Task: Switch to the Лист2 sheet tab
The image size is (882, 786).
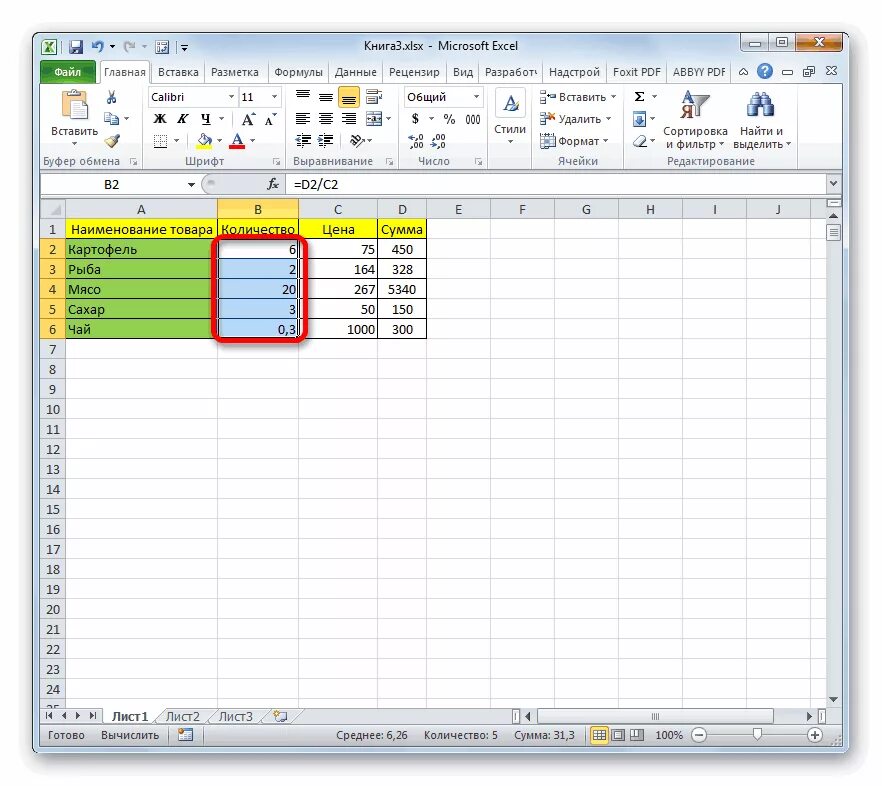Action: point(182,716)
